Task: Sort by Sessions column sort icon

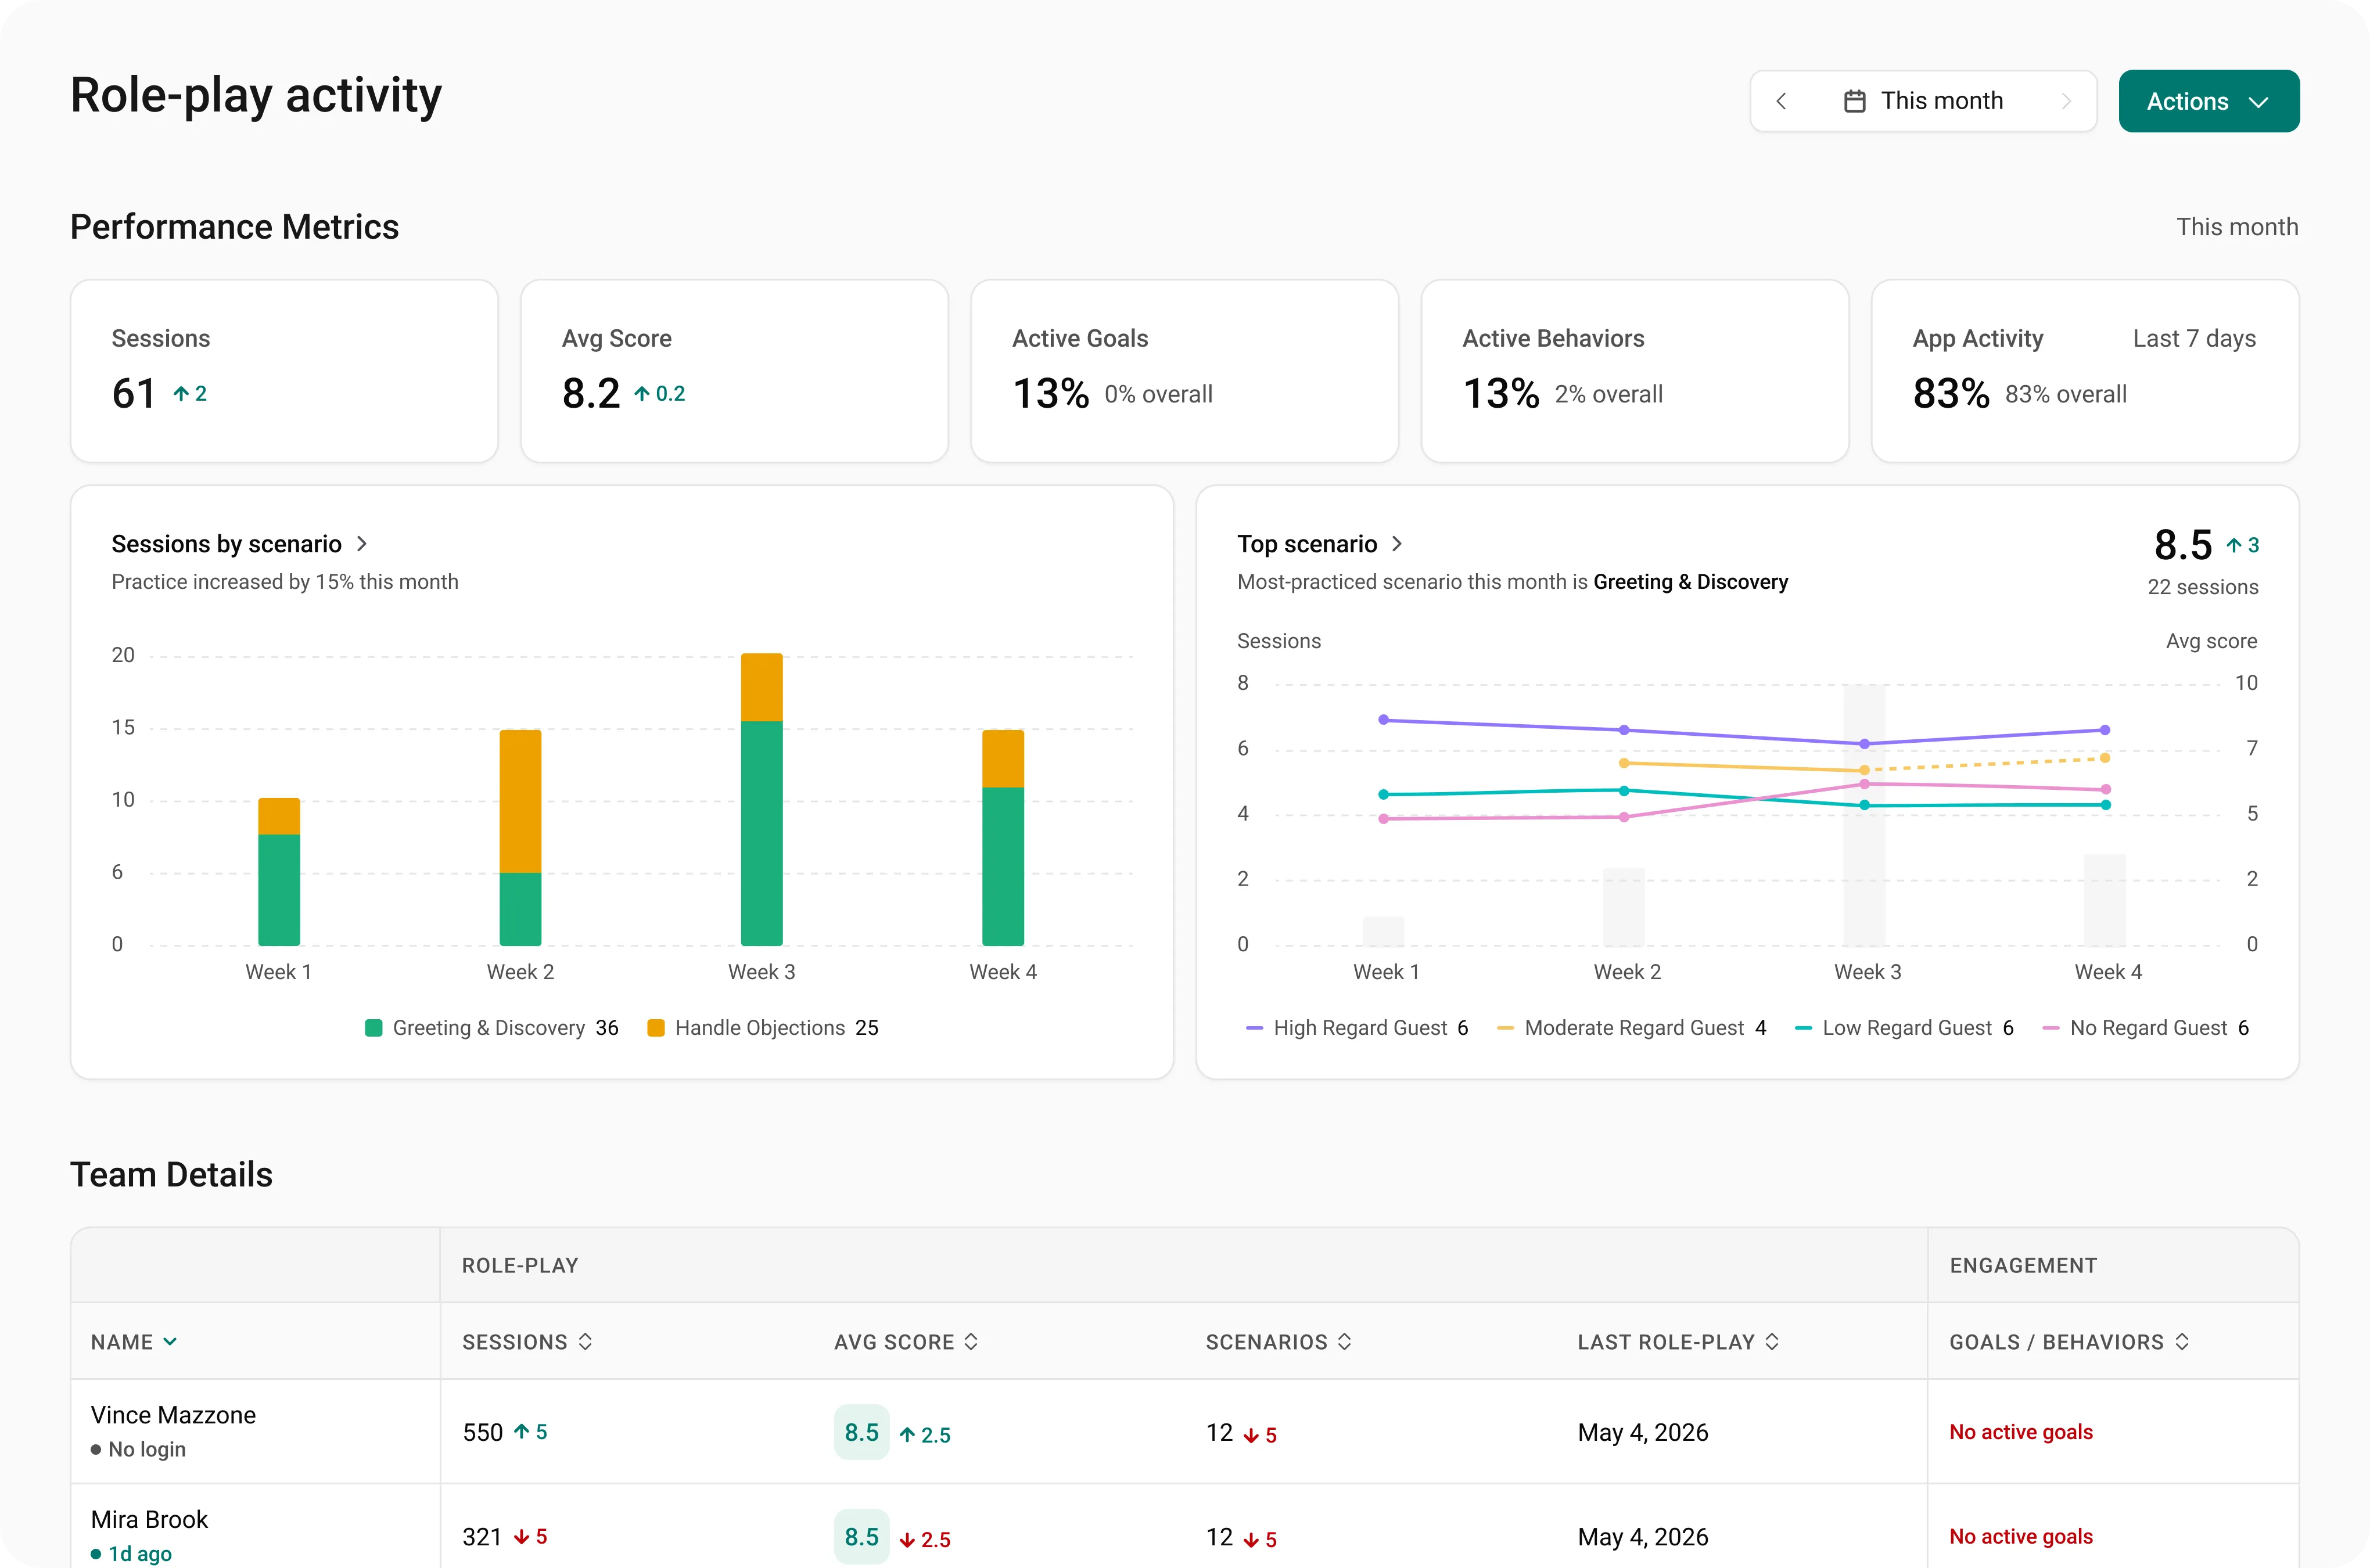Action: [585, 1342]
